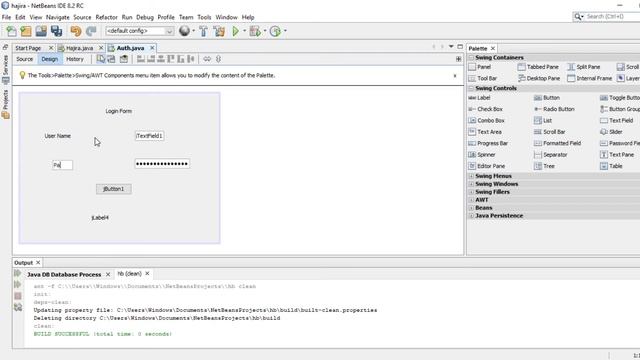Open the Projects side panel
This screenshot has height=360, width=640.
click(x=5, y=104)
